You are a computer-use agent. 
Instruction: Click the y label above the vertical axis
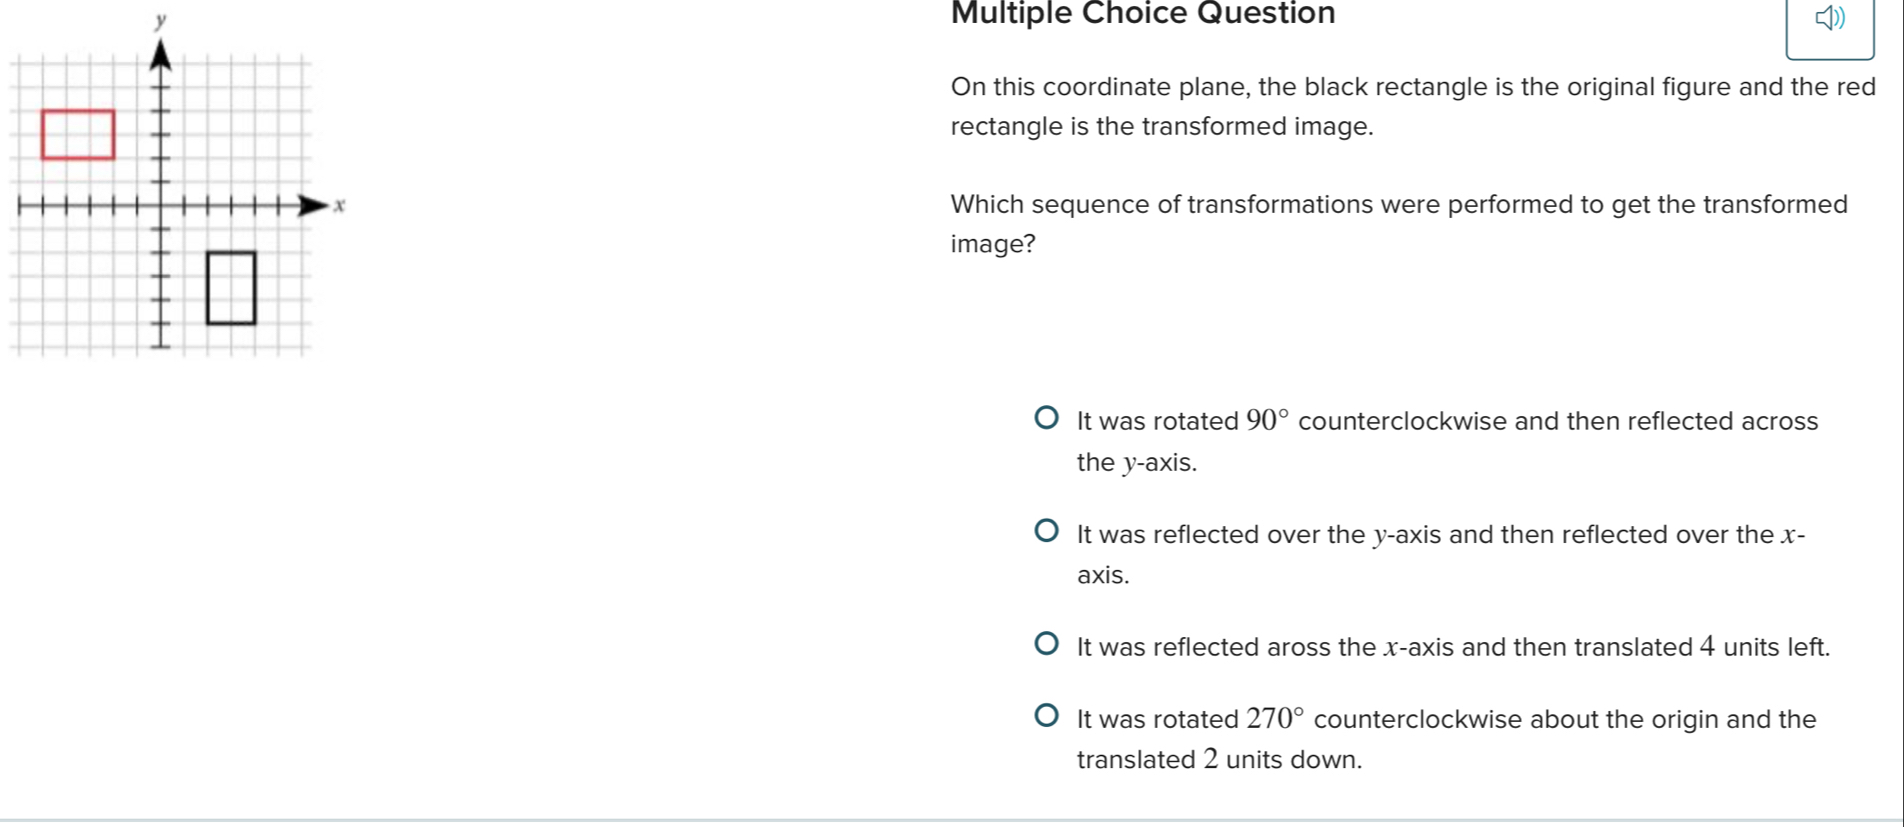pyautogui.click(x=160, y=20)
